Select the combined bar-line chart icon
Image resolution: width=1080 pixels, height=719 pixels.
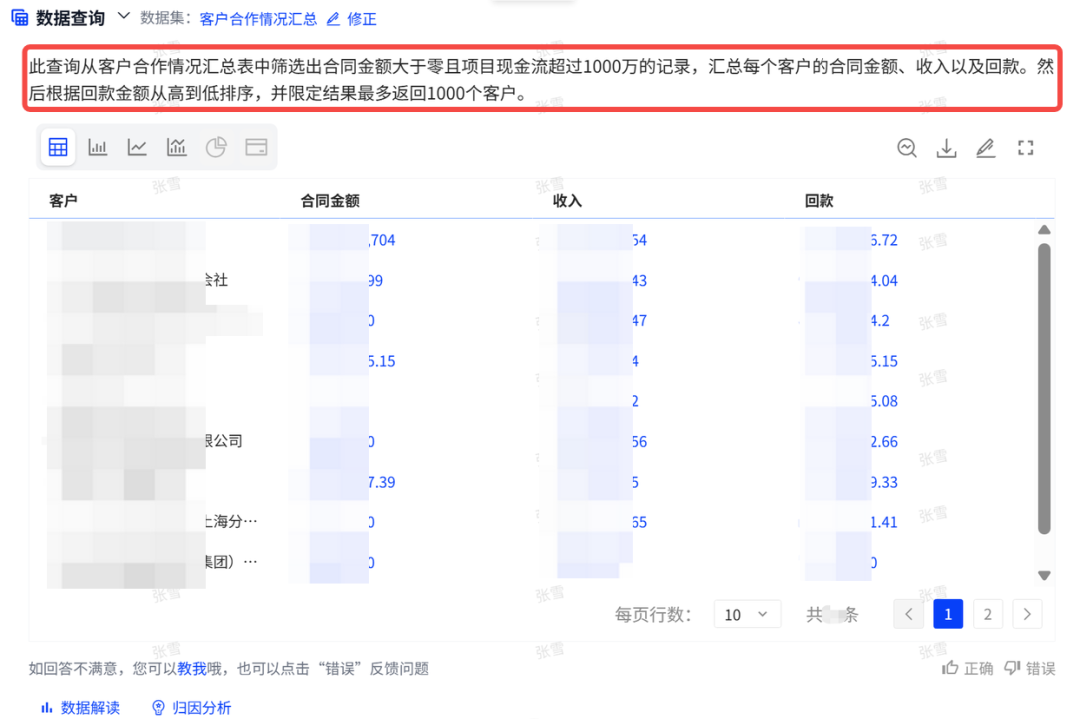pyautogui.click(x=177, y=148)
